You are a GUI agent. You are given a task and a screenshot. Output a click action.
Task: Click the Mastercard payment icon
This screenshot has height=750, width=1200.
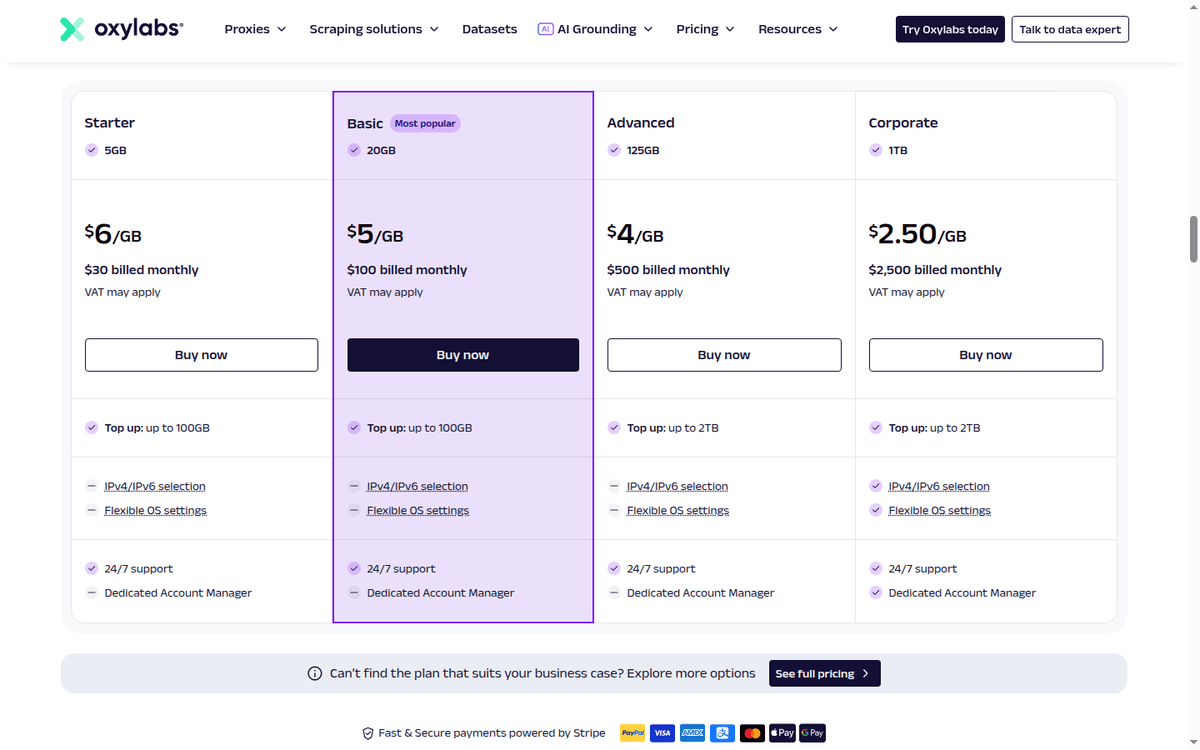752,733
